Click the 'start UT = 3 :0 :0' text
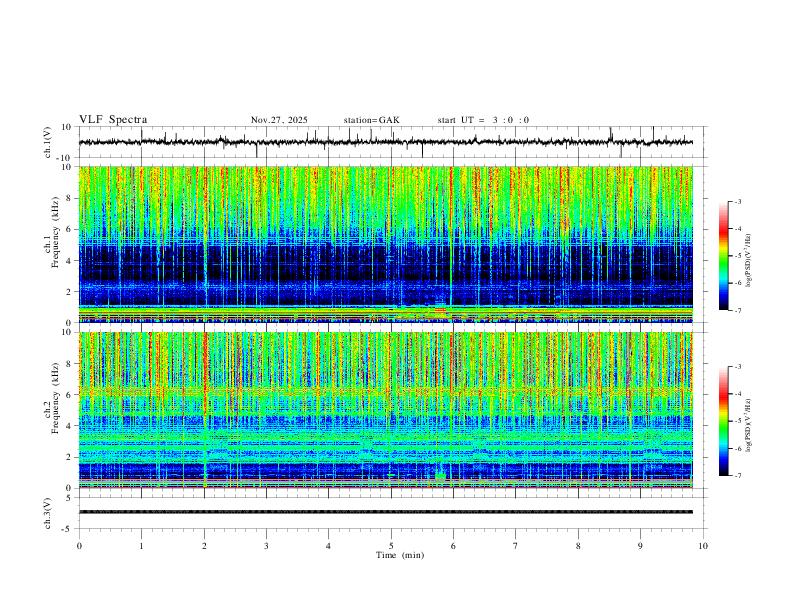 483,120
